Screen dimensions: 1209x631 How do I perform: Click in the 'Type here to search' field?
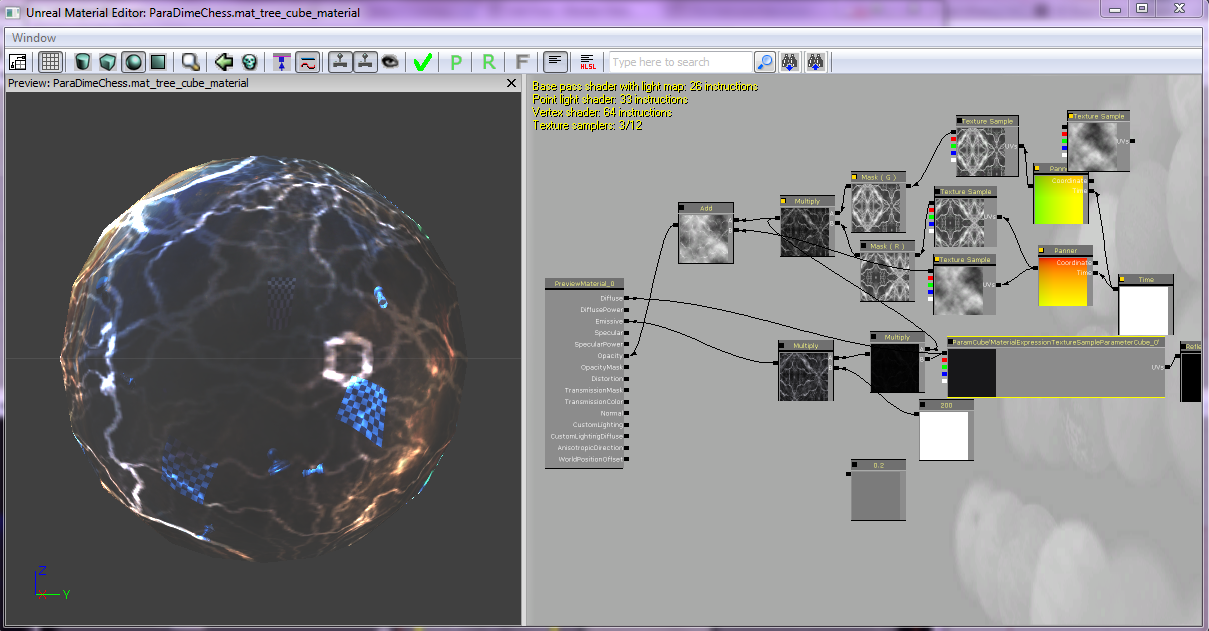680,62
